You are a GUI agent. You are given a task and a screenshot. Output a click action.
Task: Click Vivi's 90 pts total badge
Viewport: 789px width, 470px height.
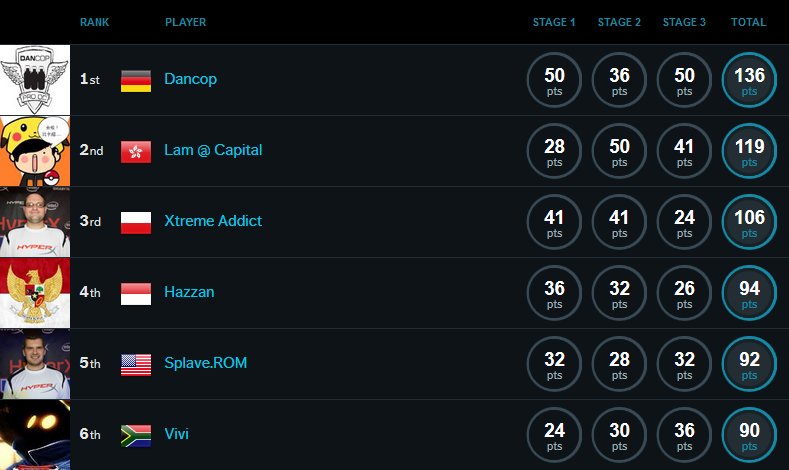(749, 435)
